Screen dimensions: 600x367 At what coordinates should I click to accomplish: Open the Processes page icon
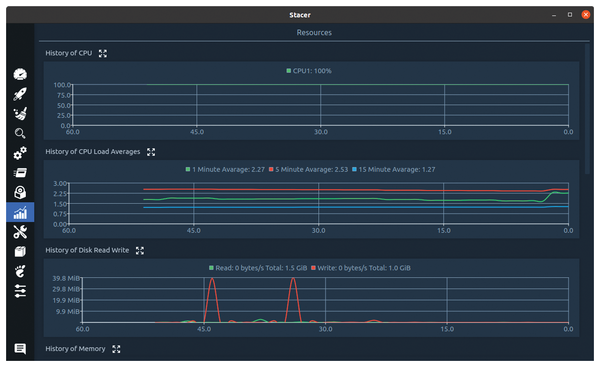point(20,173)
